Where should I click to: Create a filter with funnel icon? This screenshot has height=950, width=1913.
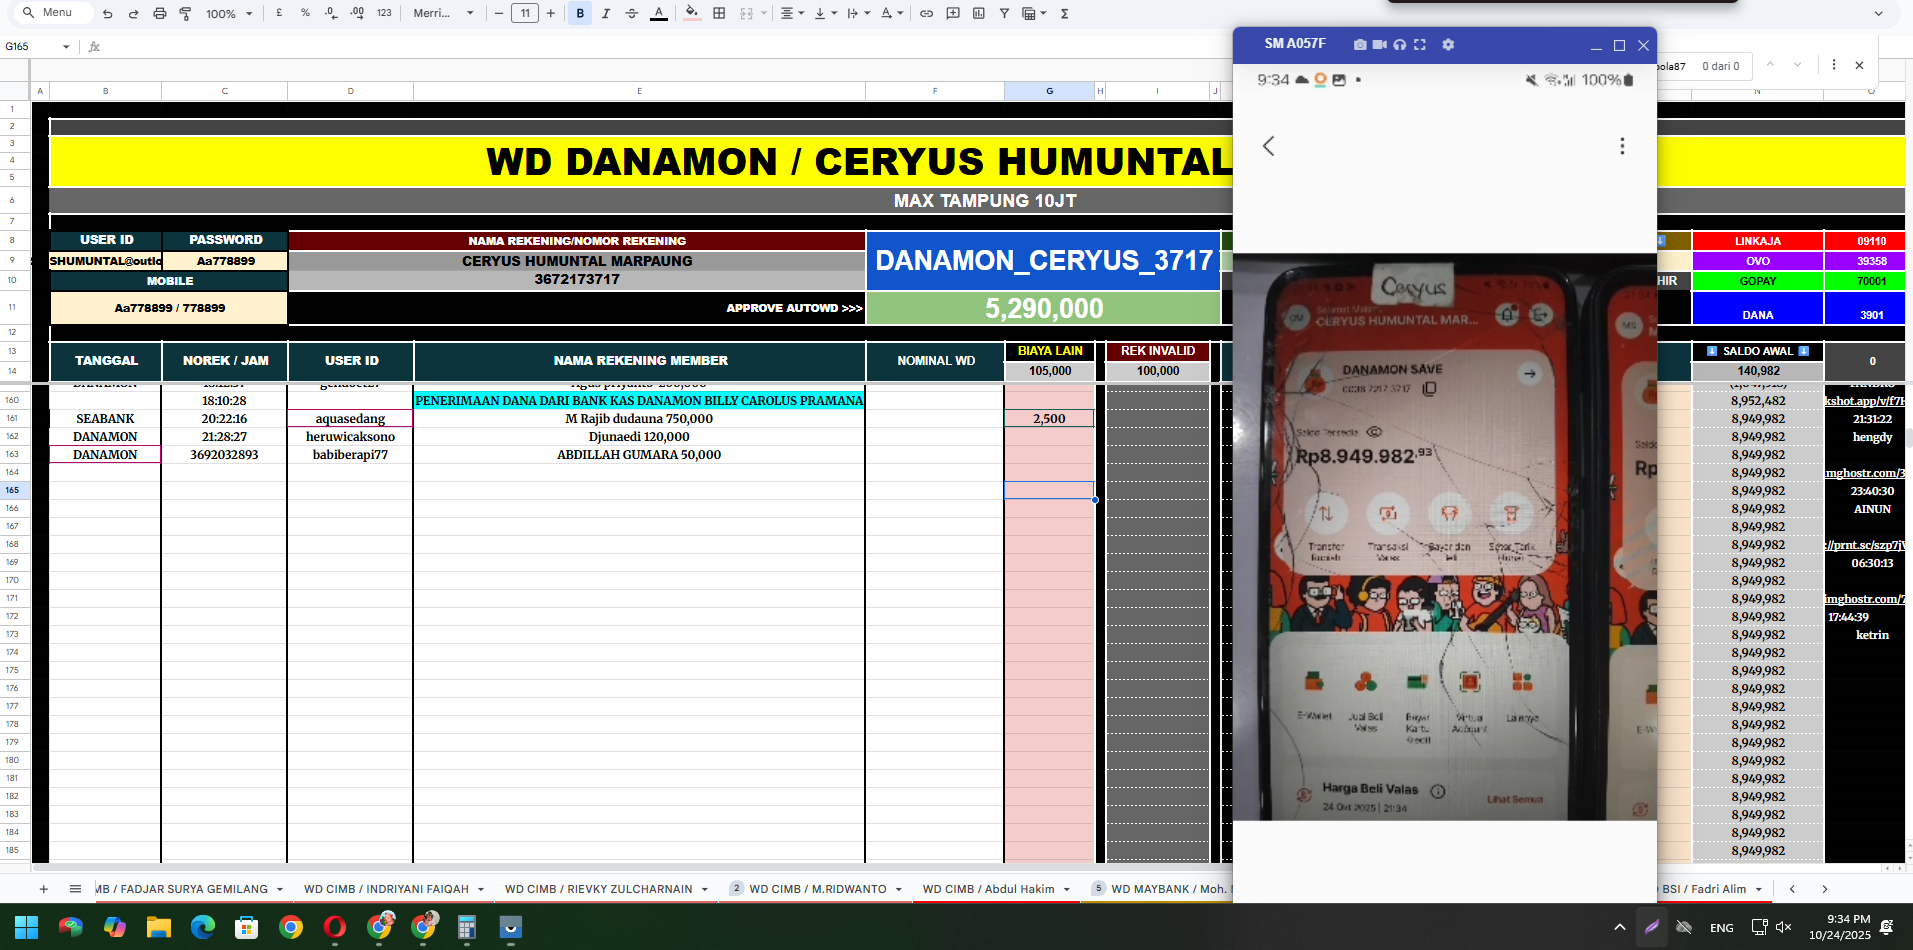(1004, 13)
